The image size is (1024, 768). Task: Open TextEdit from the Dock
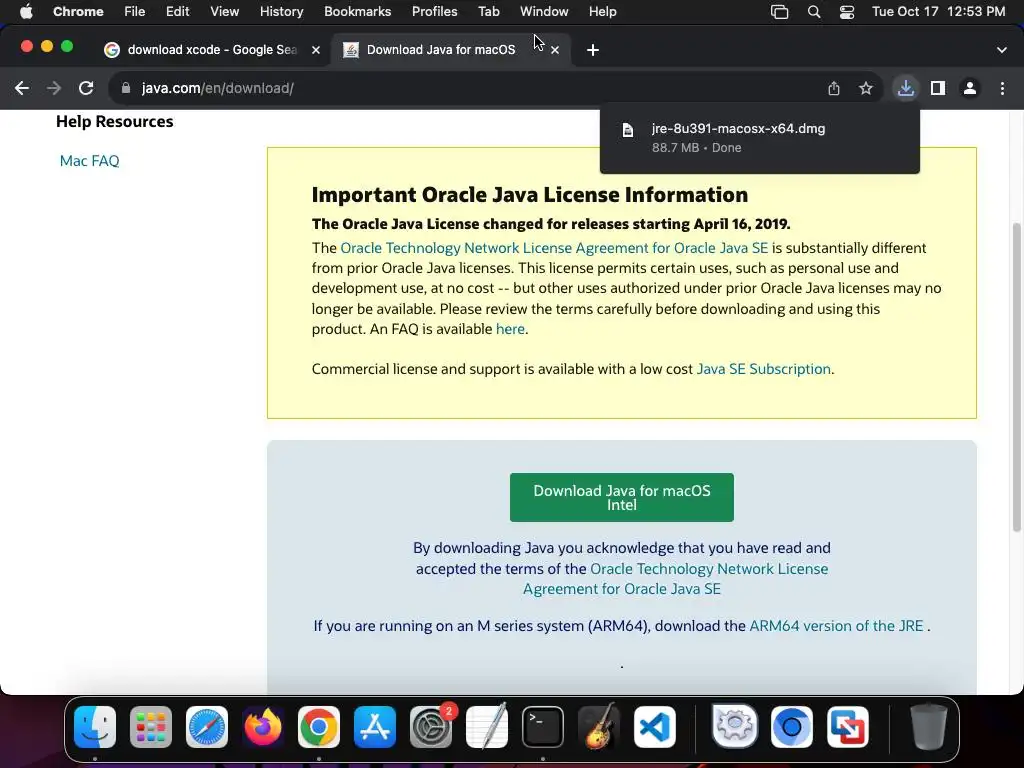tap(487, 727)
